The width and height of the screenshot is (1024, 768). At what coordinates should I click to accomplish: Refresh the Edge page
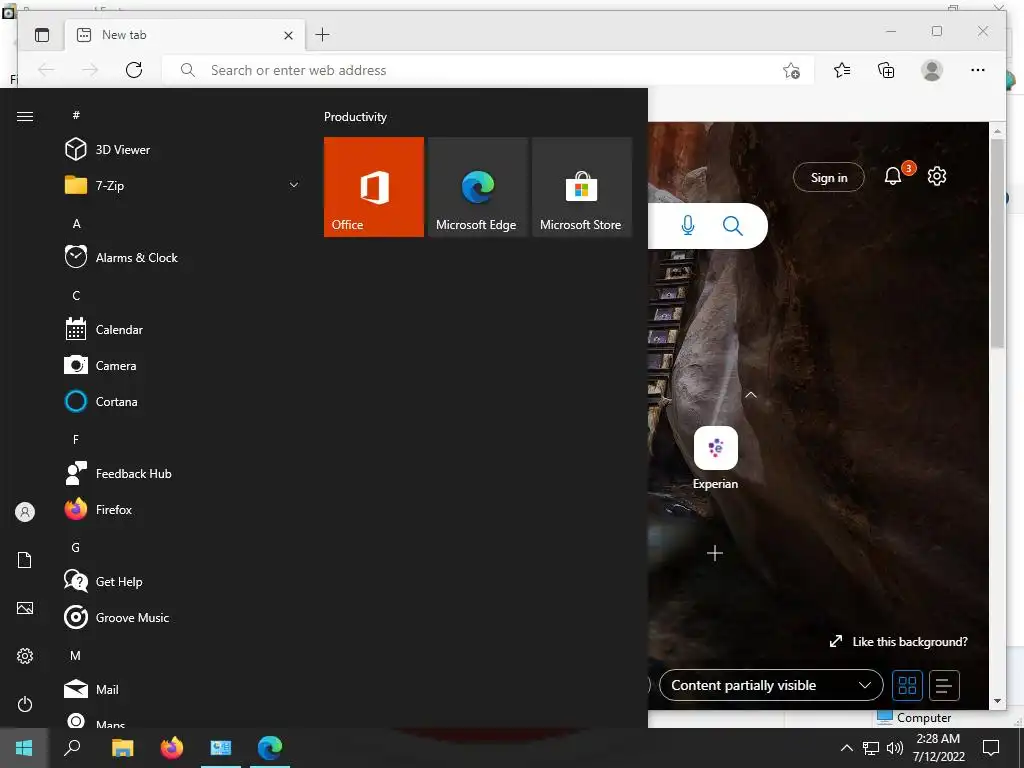click(134, 70)
